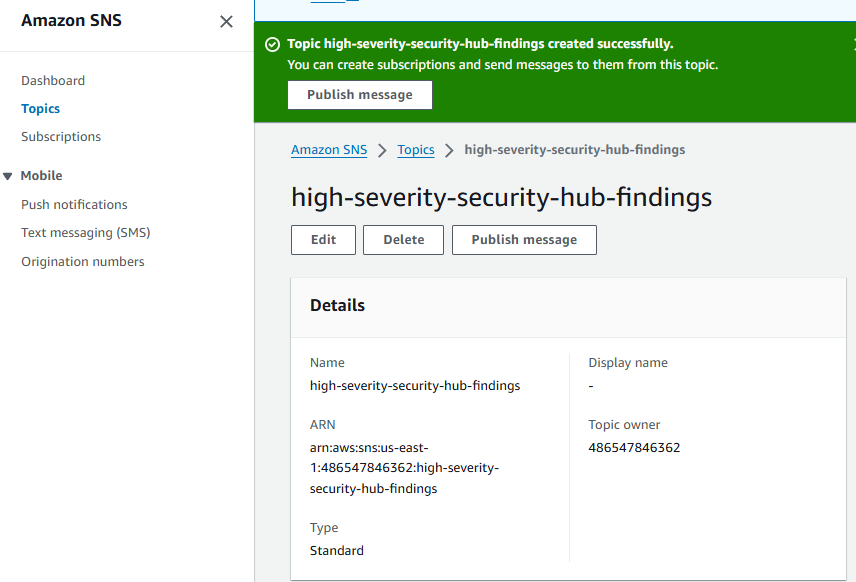Delete the high-severity-security-hub-findings topic
Screen dimensions: 856x582
pyautogui.click(x=403, y=240)
